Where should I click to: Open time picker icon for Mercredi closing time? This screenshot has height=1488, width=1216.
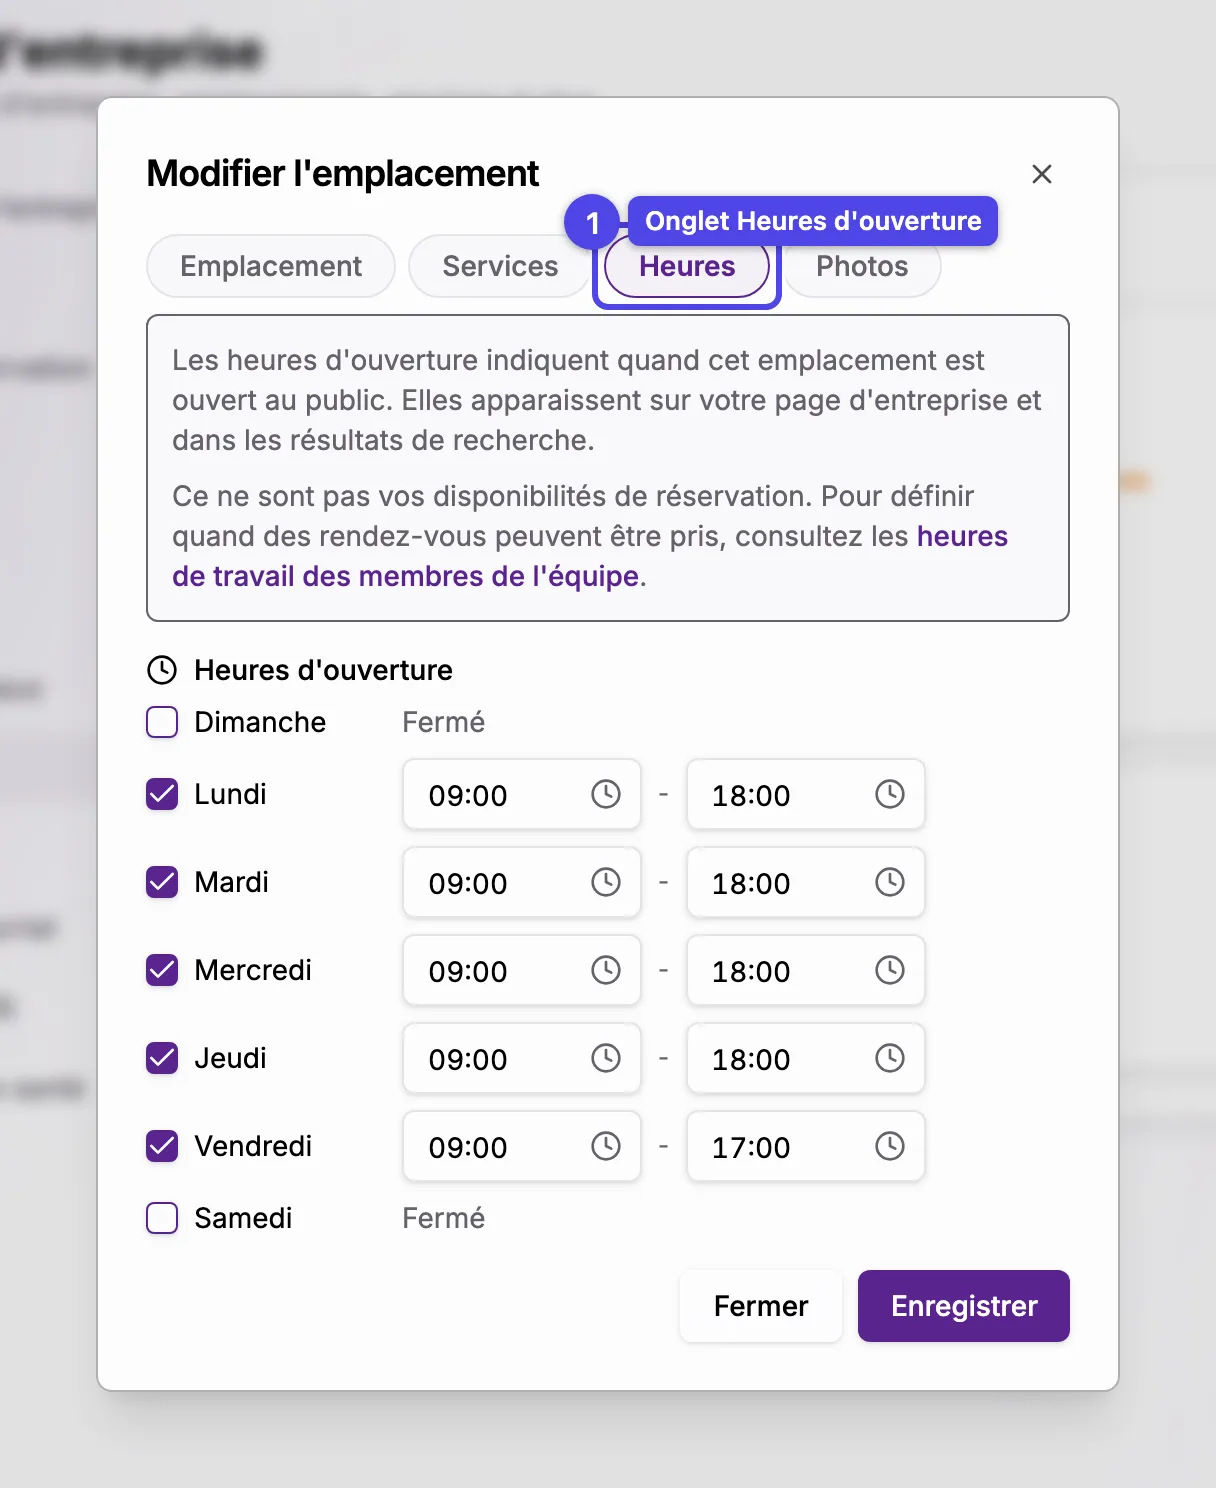pos(890,970)
